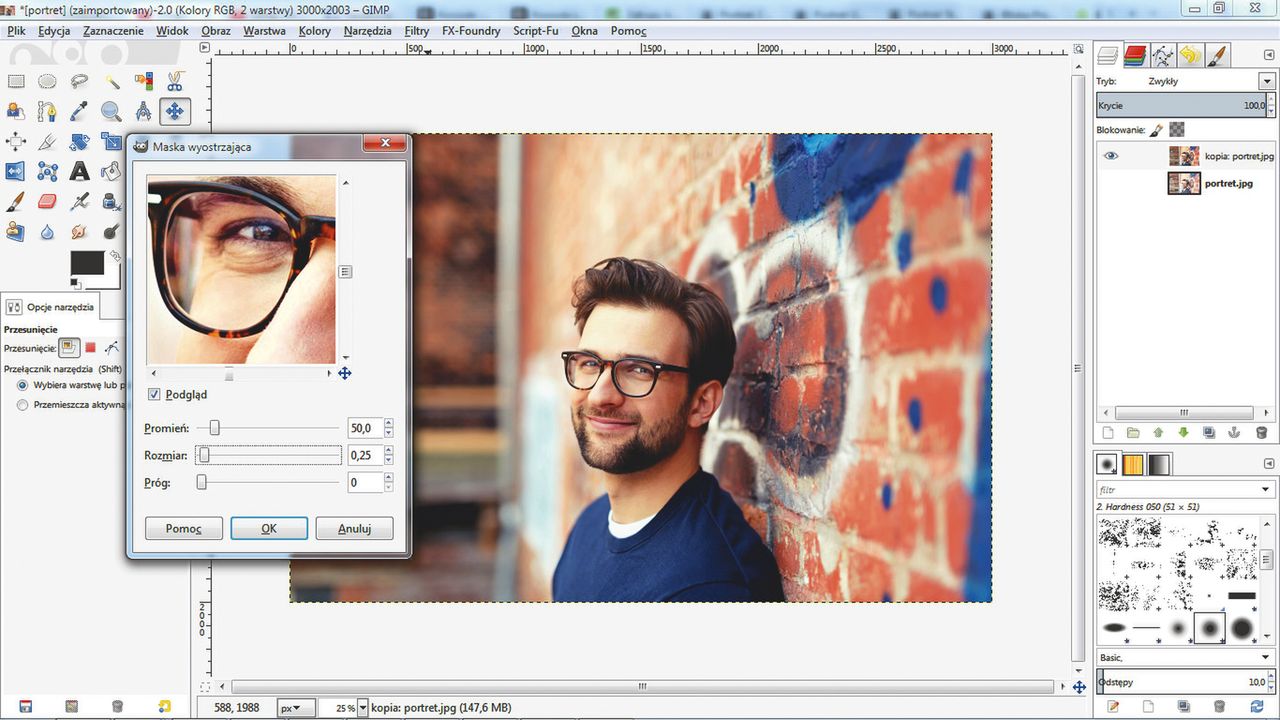
Task: Select the Move tool
Action: click(x=175, y=111)
